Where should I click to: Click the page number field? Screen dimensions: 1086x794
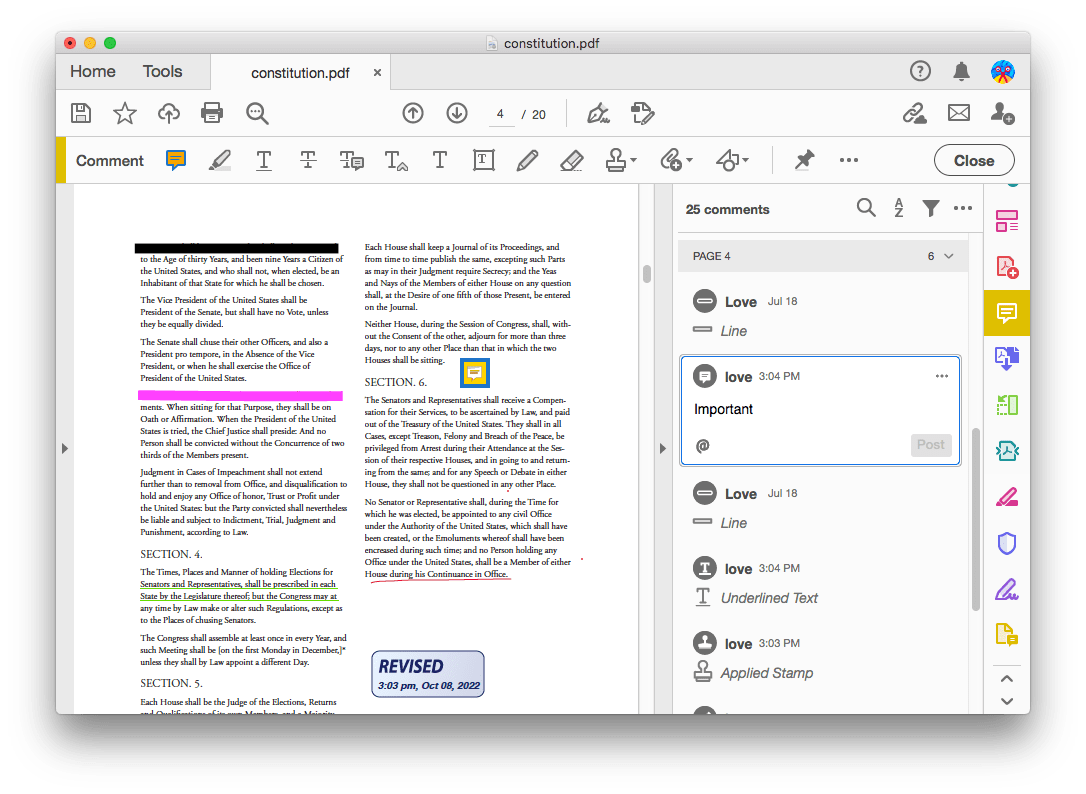[500, 114]
